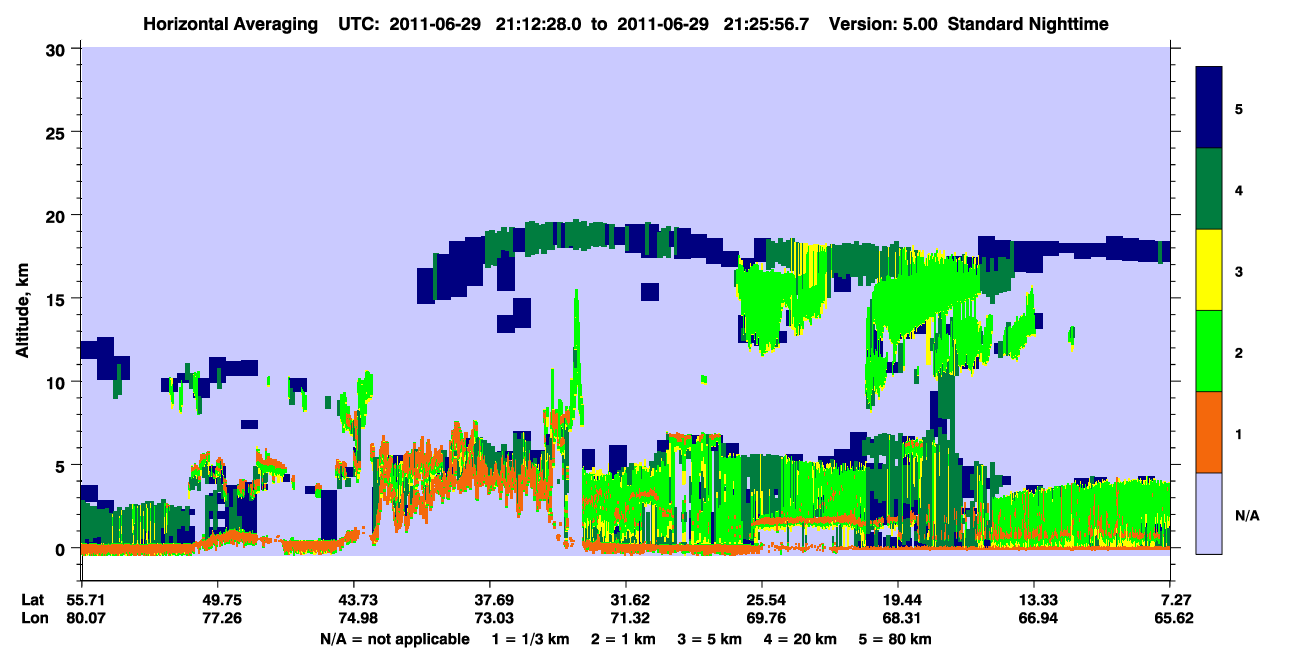Image resolution: width=1300 pixels, height=667 pixels.
Task: Click the orange level 1 legend swatch
Action: pyautogui.click(x=1209, y=432)
